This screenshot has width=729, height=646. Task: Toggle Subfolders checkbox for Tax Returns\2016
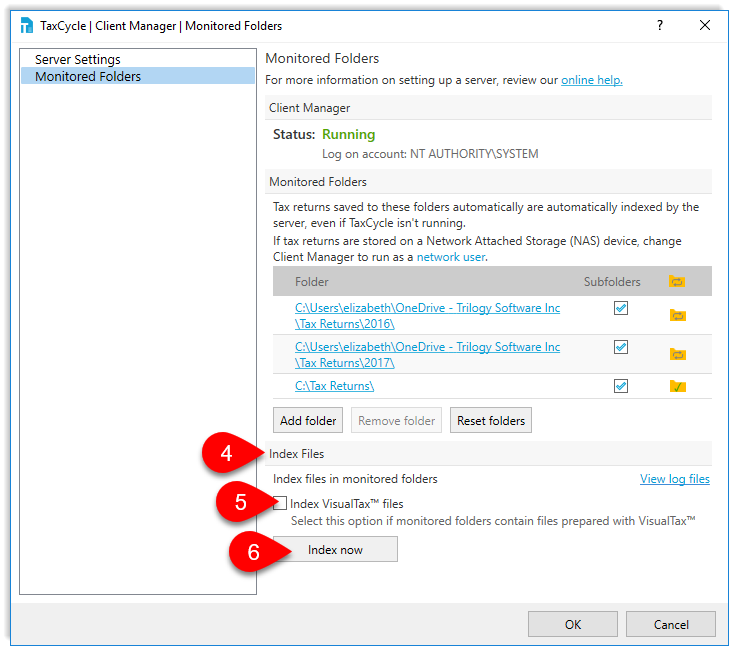(x=621, y=308)
